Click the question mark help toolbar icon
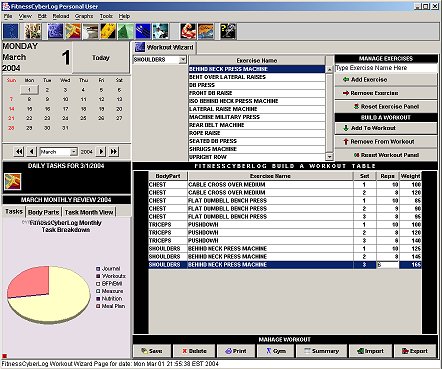The height and width of the screenshot is (369, 442). click(x=228, y=32)
